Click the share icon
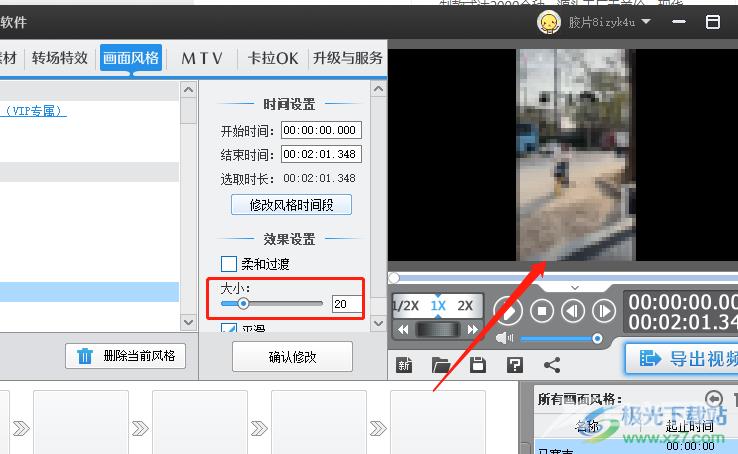 click(x=552, y=365)
